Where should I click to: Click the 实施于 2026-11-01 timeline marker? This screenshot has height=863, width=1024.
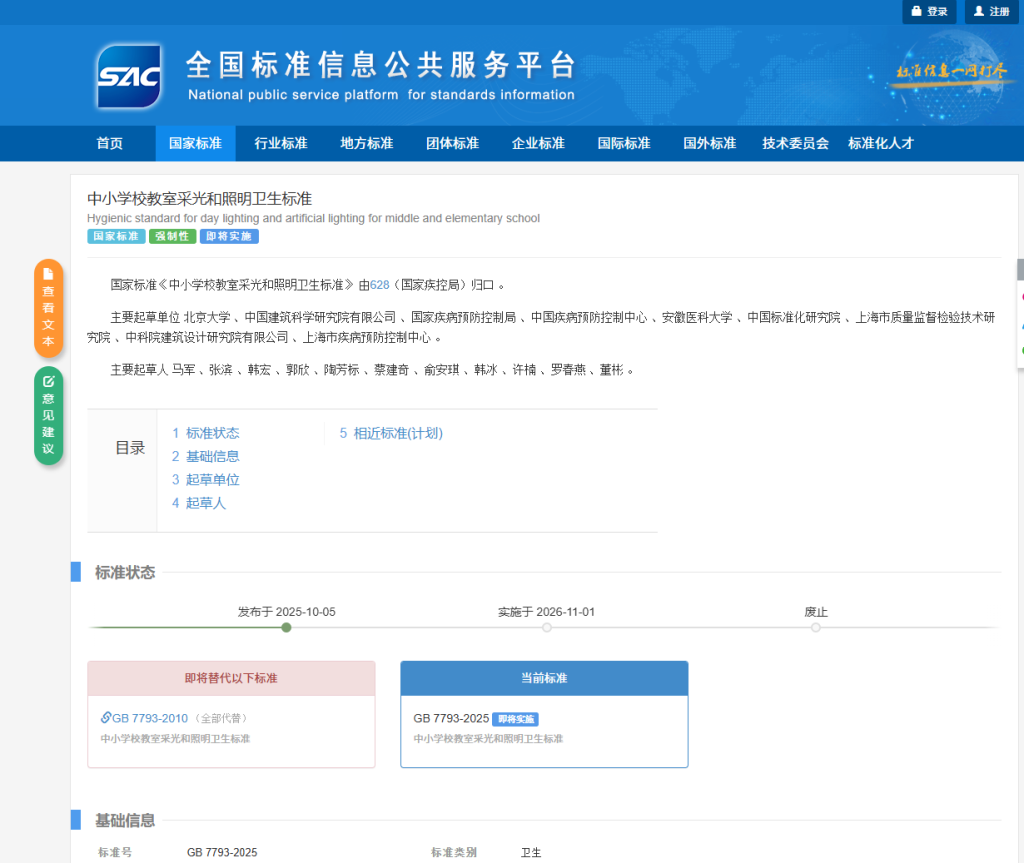[547, 627]
